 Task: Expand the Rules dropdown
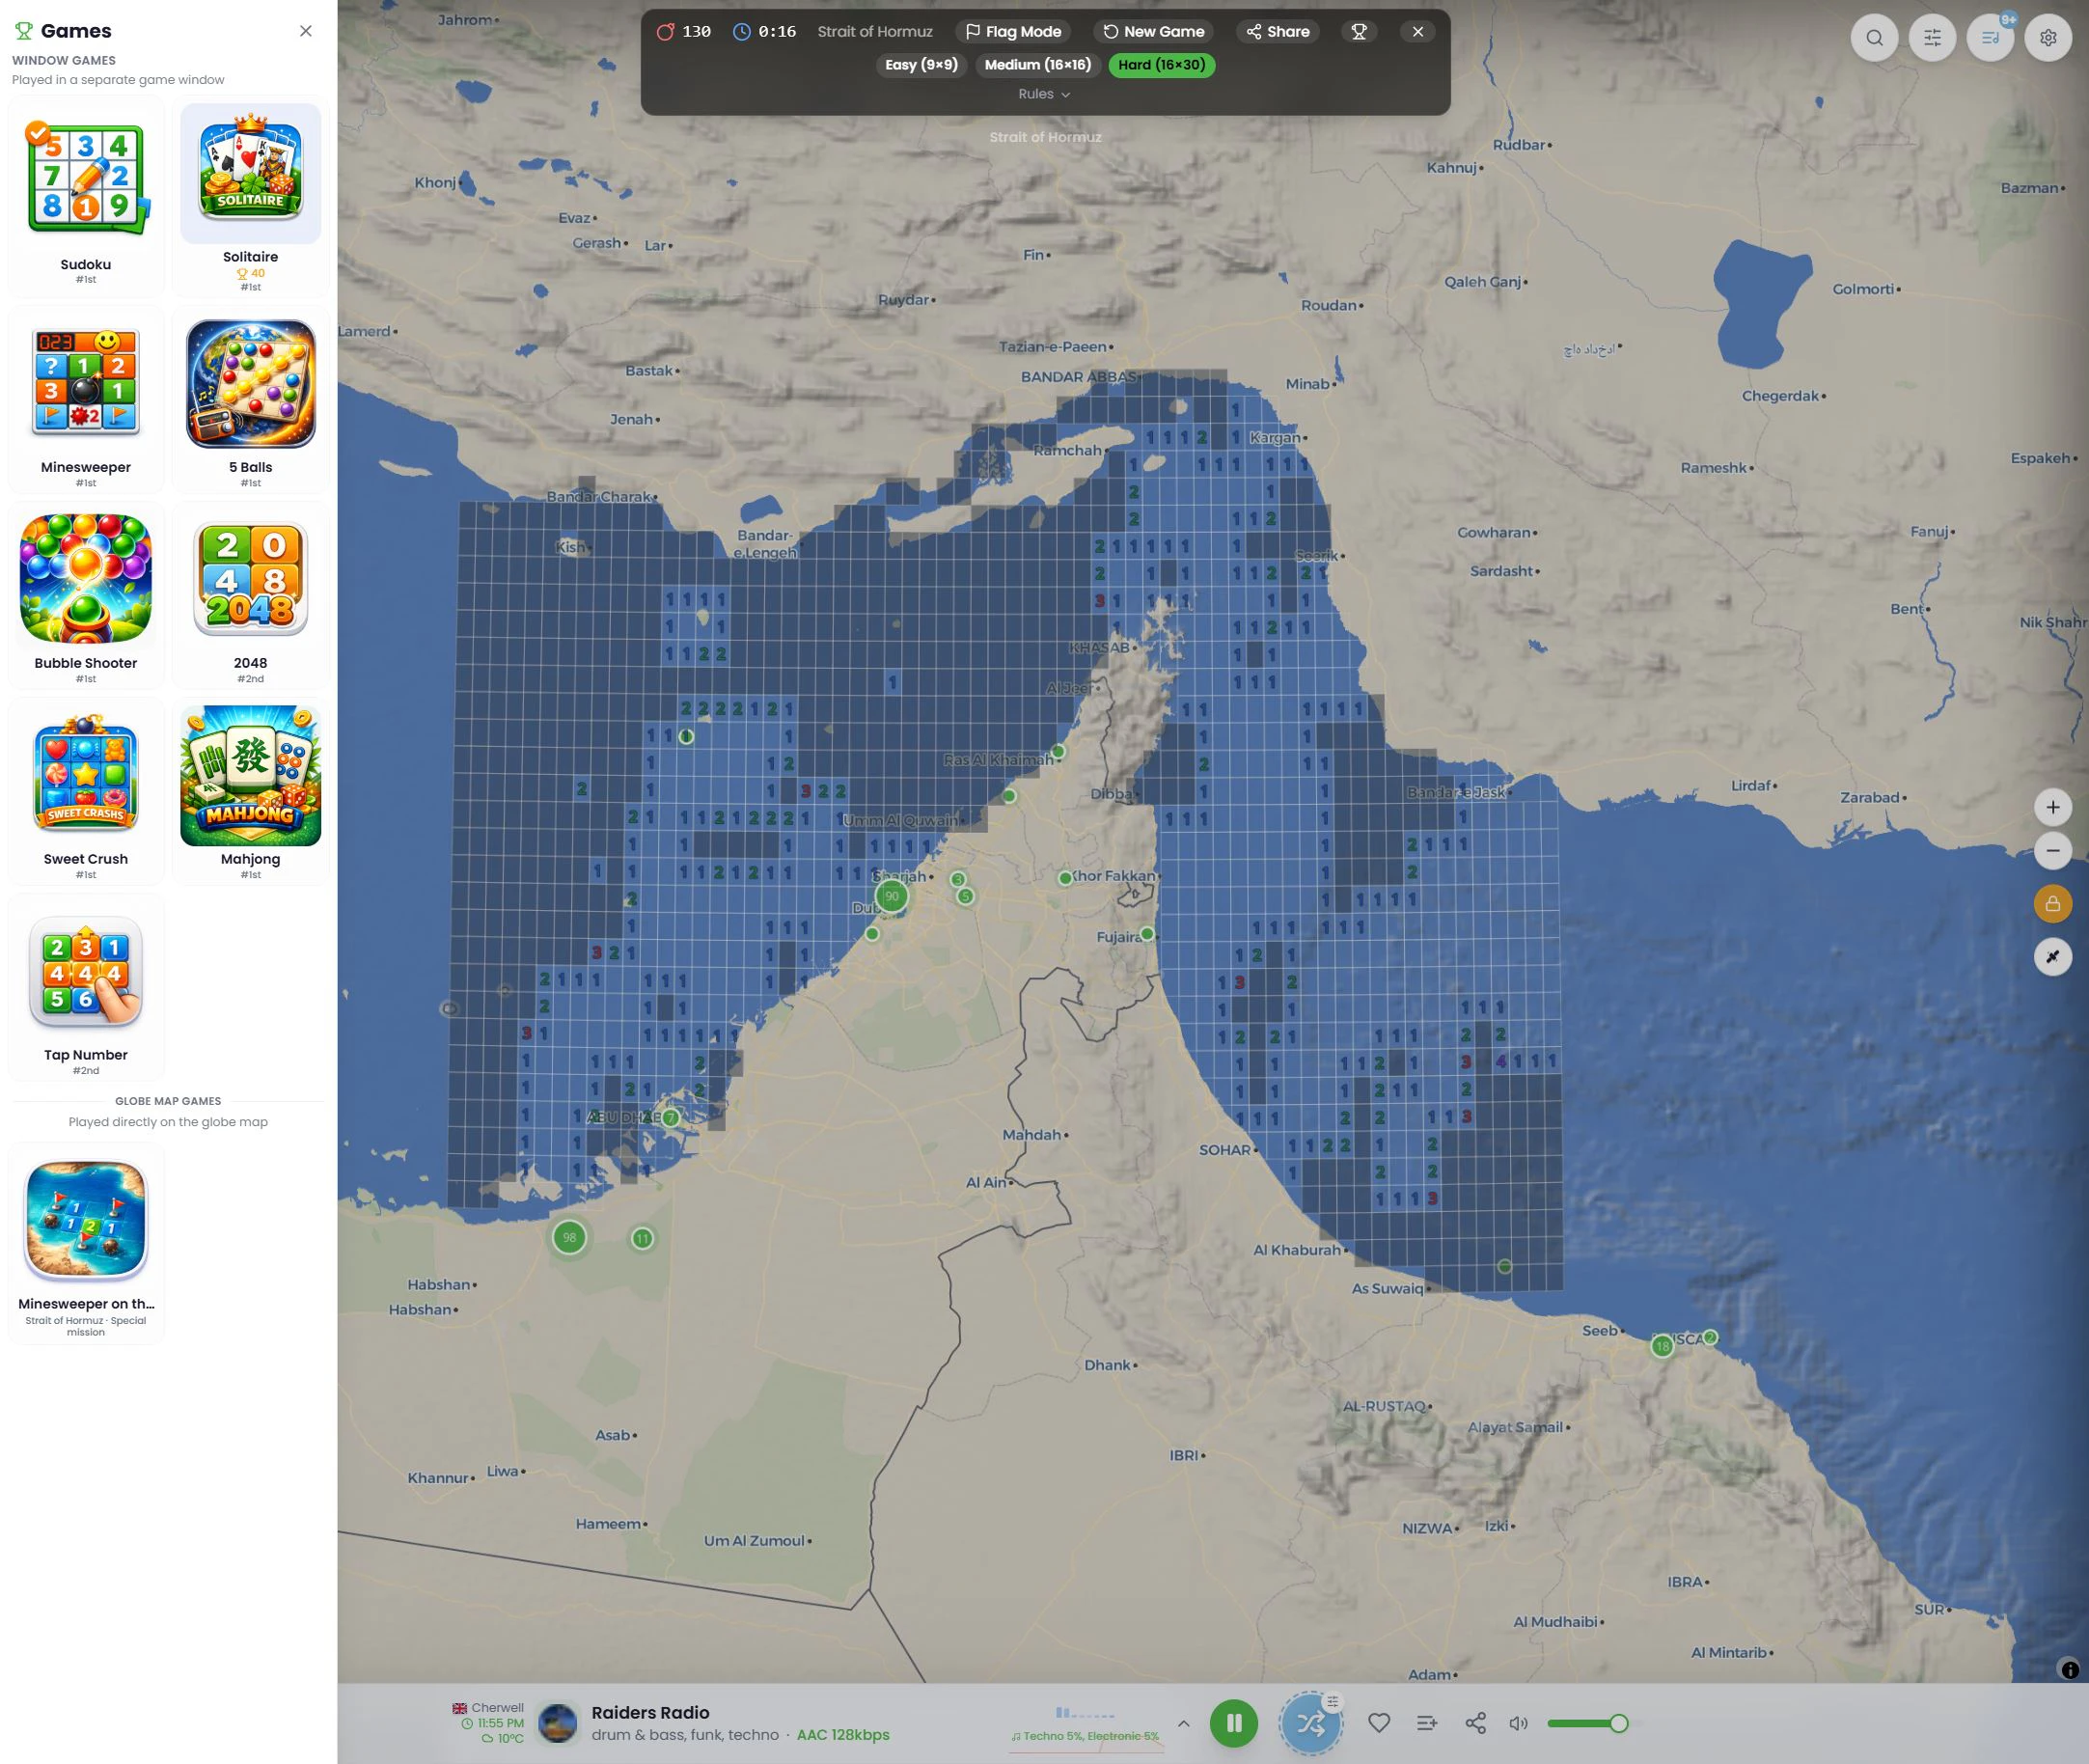(x=1043, y=93)
